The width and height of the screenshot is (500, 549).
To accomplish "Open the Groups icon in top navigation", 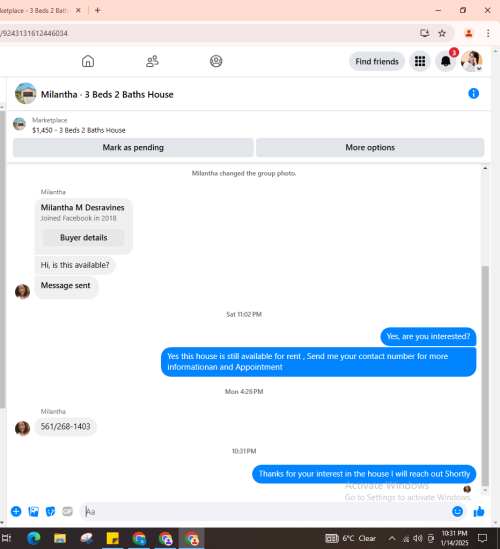I will click(x=216, y=61).
